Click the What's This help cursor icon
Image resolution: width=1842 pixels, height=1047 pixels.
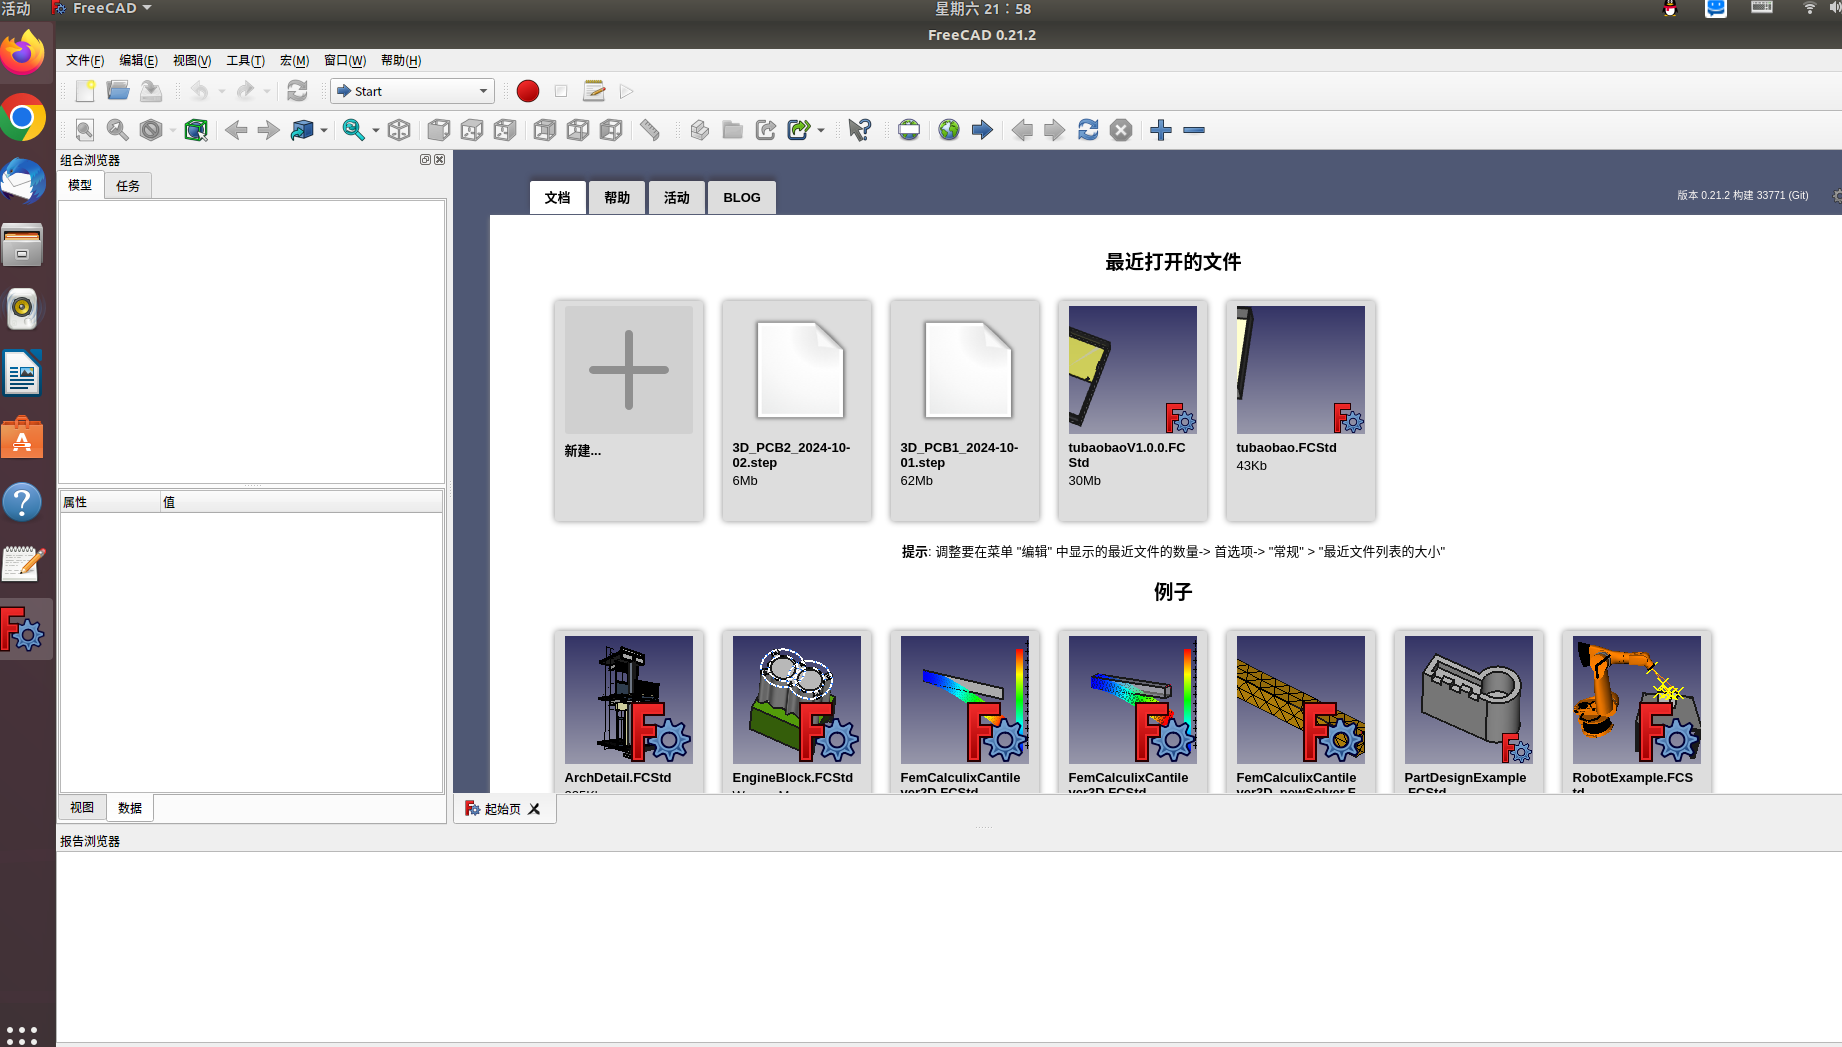[x=859, y=130]
